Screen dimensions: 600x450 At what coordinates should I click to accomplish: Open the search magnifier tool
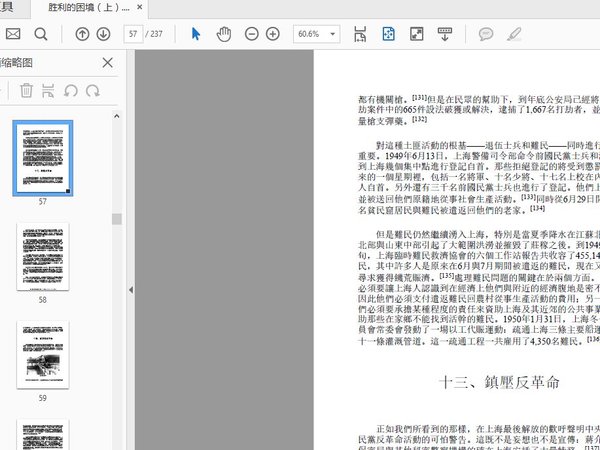pos(41,34)
